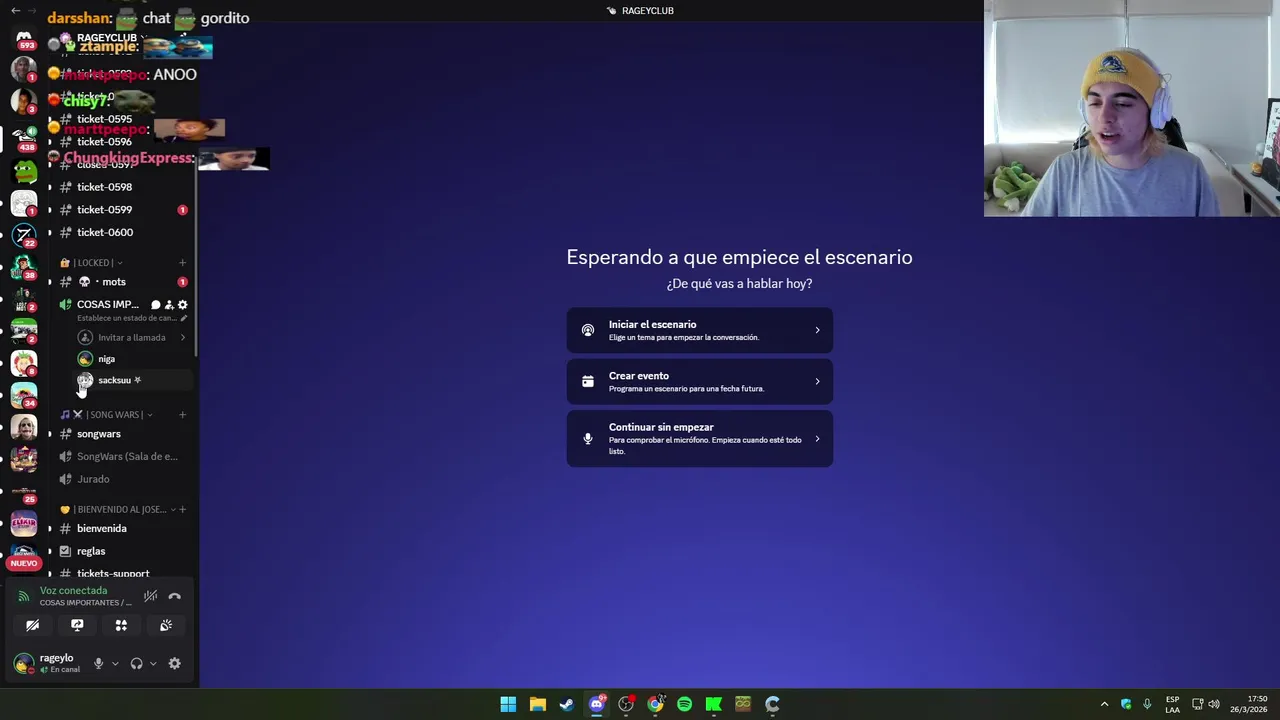Expand threads arrow beside ticket-0600
This screenshot has height=720, width=1280.
tap(50, 232)
